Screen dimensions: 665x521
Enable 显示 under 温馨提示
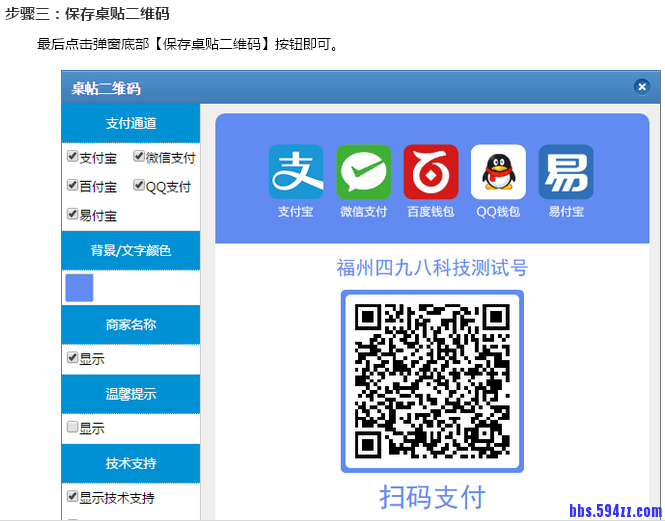tap(73, 426)
